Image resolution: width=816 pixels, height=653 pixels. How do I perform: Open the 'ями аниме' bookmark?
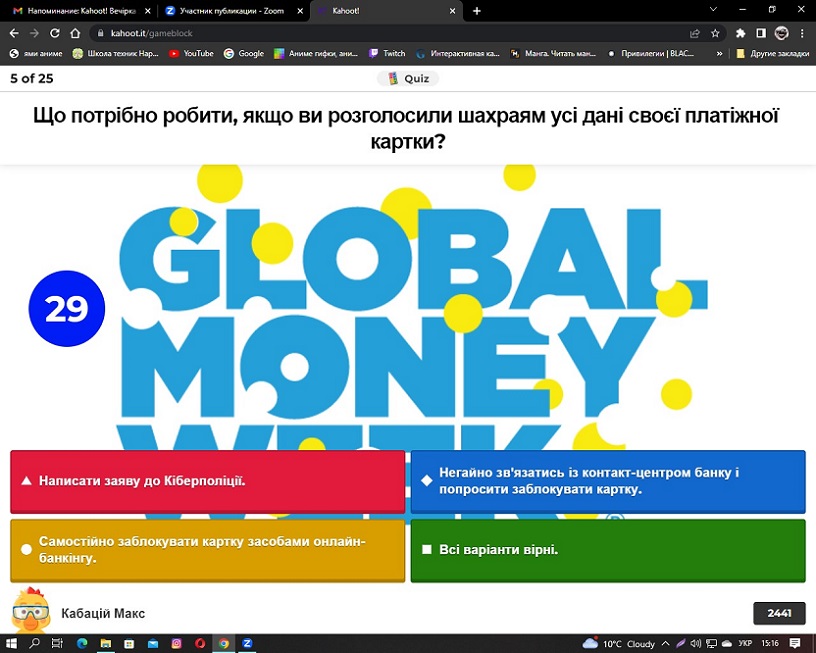tap(36, 54)
